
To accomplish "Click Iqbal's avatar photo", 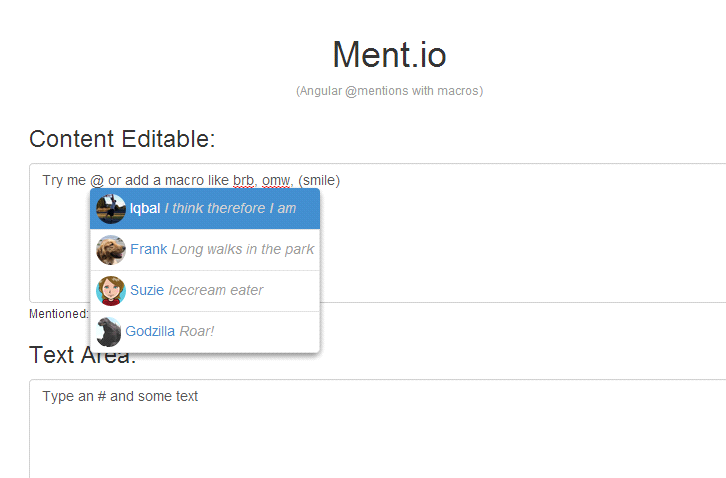I will (x=111, y=209).
